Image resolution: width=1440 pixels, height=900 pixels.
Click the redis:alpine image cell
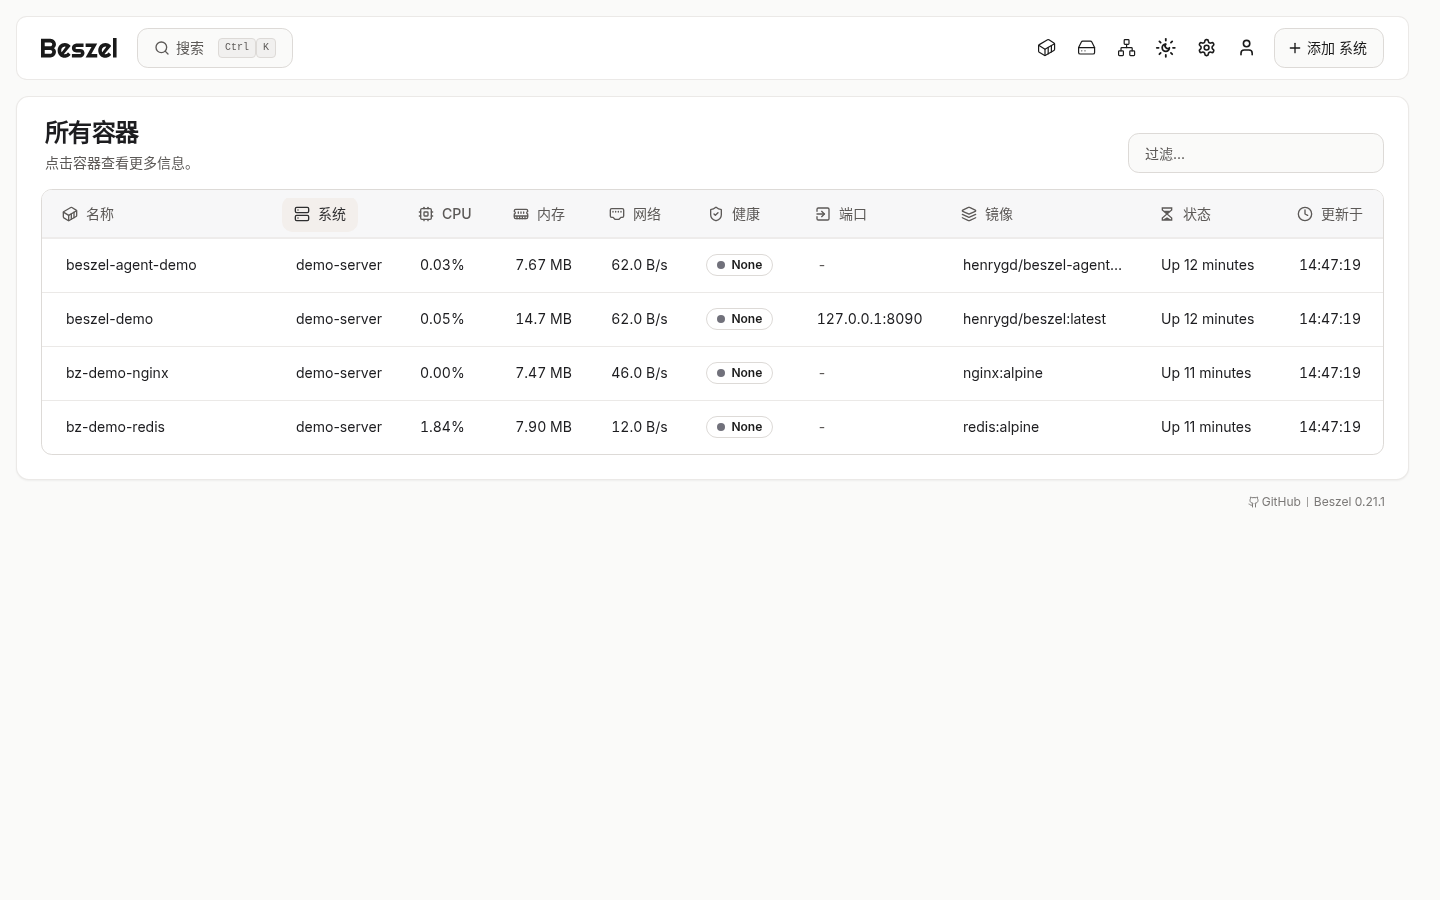pyautogui.click(x=1001, y=427)
